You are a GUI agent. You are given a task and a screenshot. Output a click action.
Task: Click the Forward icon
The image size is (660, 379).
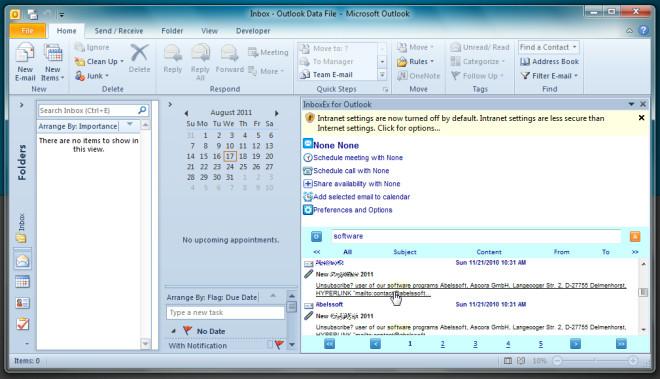[229, 53]
